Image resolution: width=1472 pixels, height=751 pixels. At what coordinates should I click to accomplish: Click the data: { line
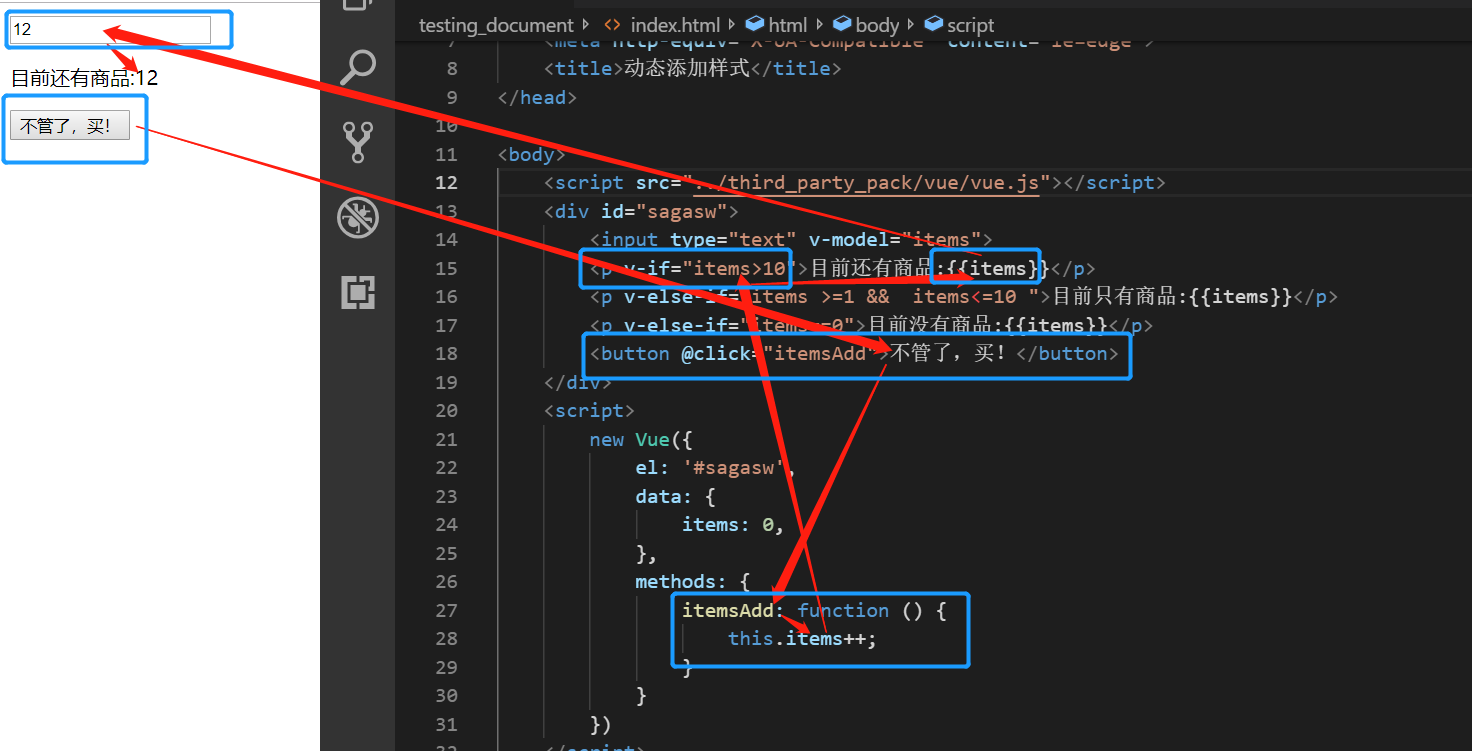pyautogui.click(x=676, y=496)
